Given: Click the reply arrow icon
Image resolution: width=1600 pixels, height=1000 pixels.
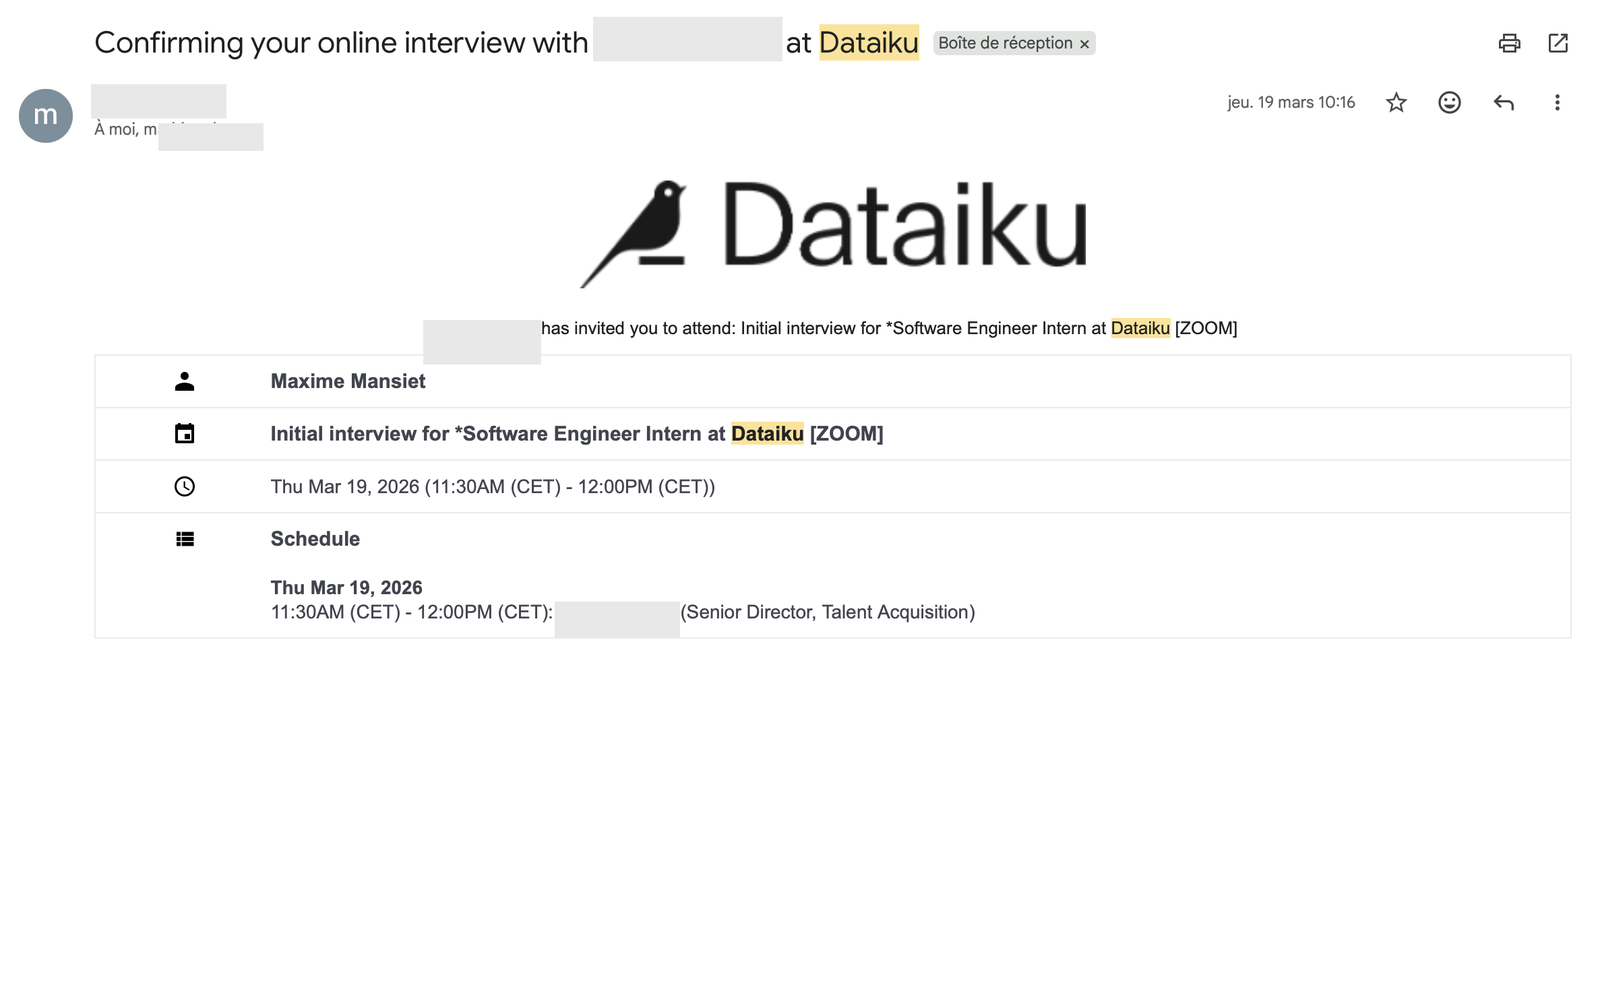Looking at the screenshot, I should click(1503, 102).
